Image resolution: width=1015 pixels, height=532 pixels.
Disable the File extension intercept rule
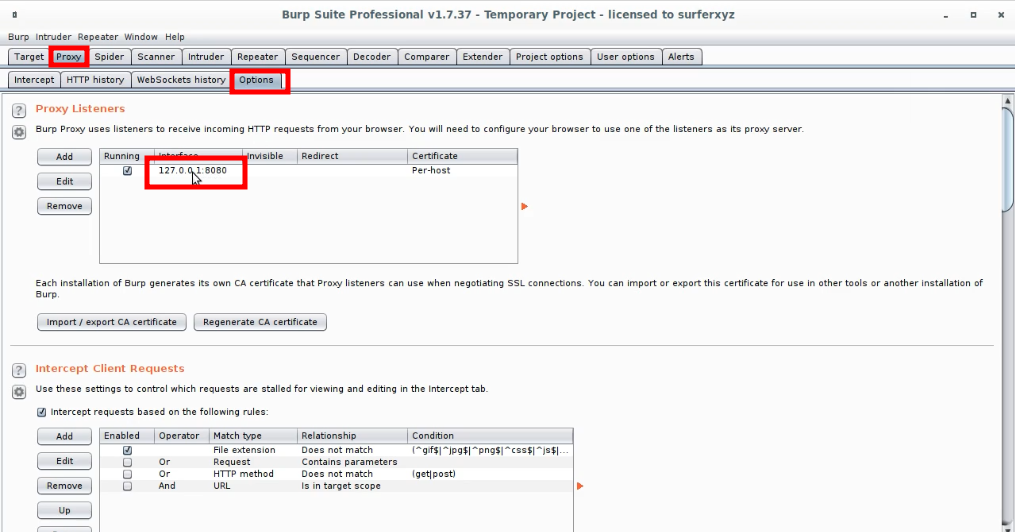pos(128,450)
